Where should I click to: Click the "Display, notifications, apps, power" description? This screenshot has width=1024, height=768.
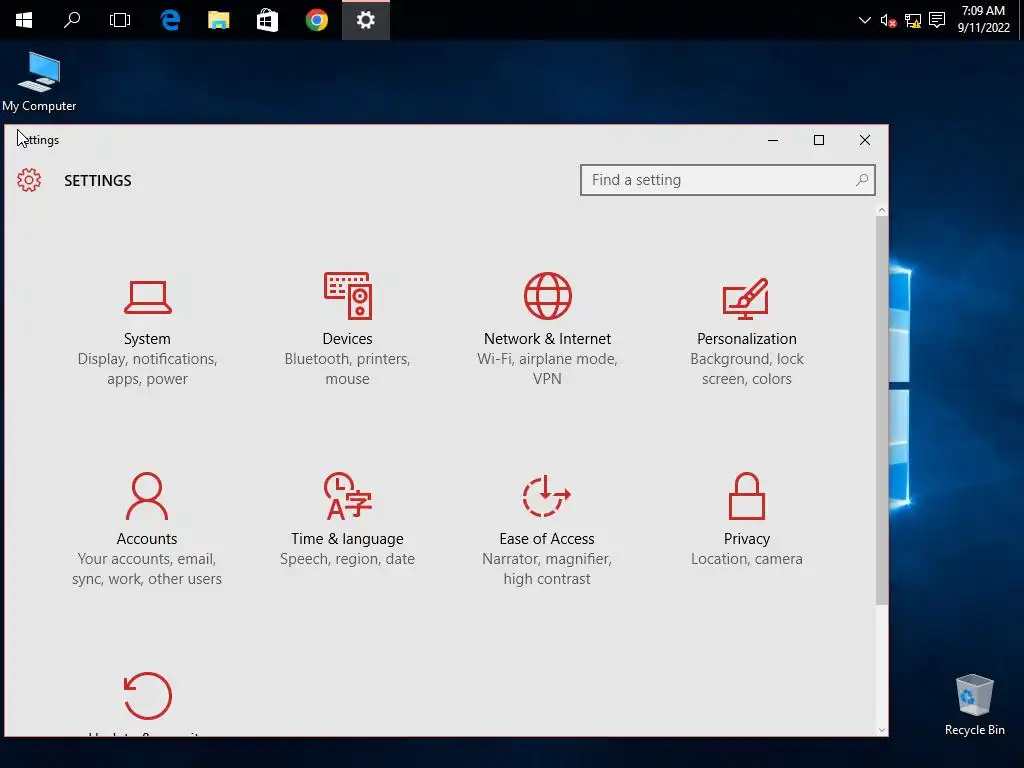click(147, 369)
